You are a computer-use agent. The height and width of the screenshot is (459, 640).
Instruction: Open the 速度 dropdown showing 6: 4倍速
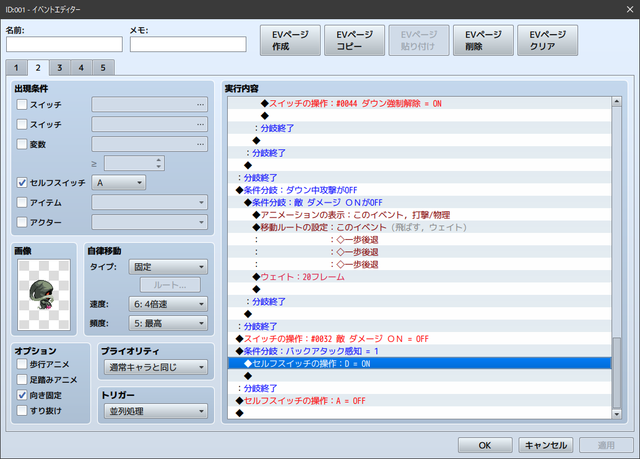click(x=168, y=304)
